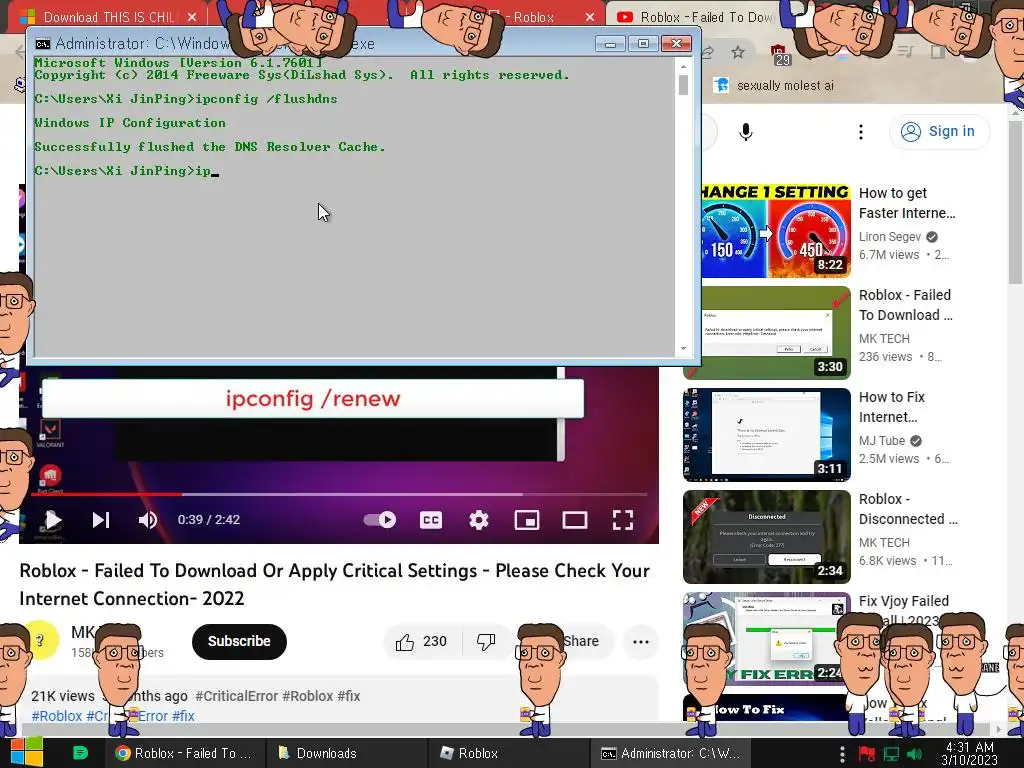Open 'How to Fix Internet' video thumbnail
The width and height of the screenshot is (1024, 768).
[767, 435]
